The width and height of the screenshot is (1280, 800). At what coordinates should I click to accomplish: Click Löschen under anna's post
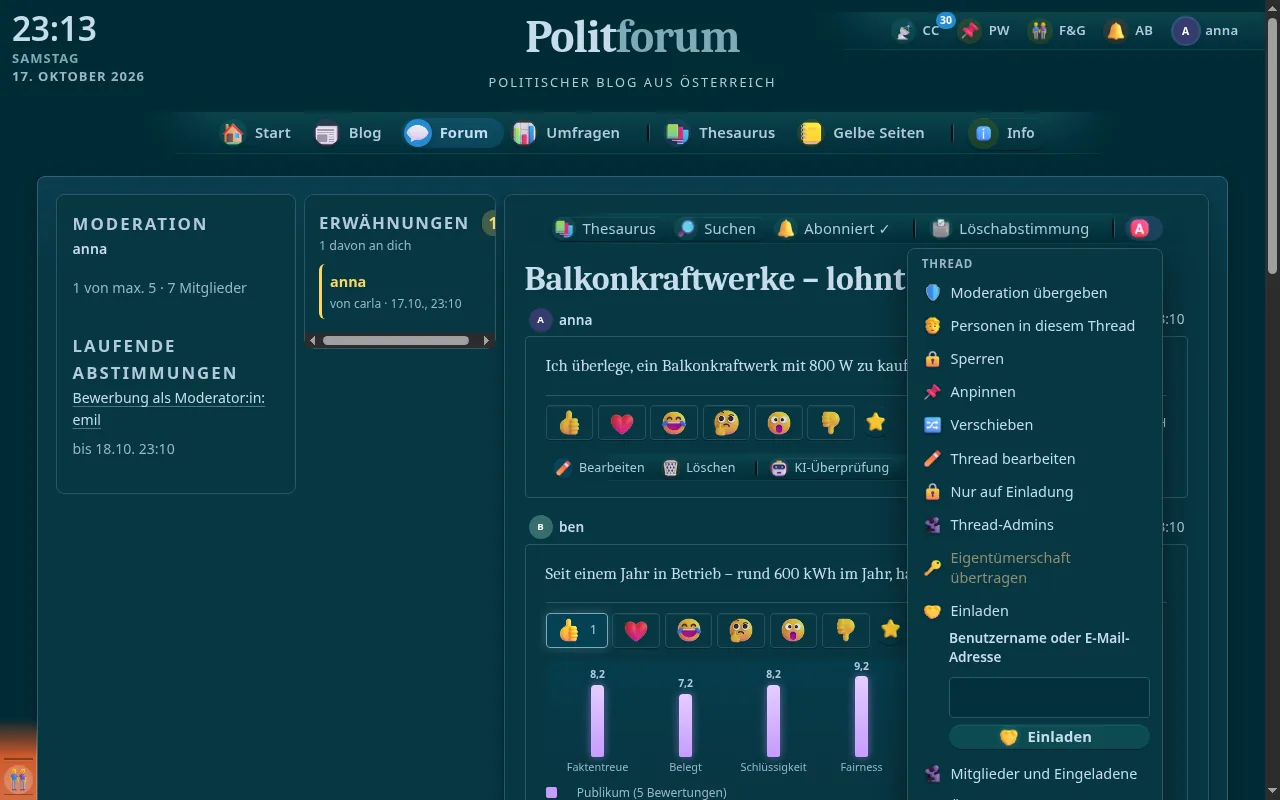coord(699,467)
